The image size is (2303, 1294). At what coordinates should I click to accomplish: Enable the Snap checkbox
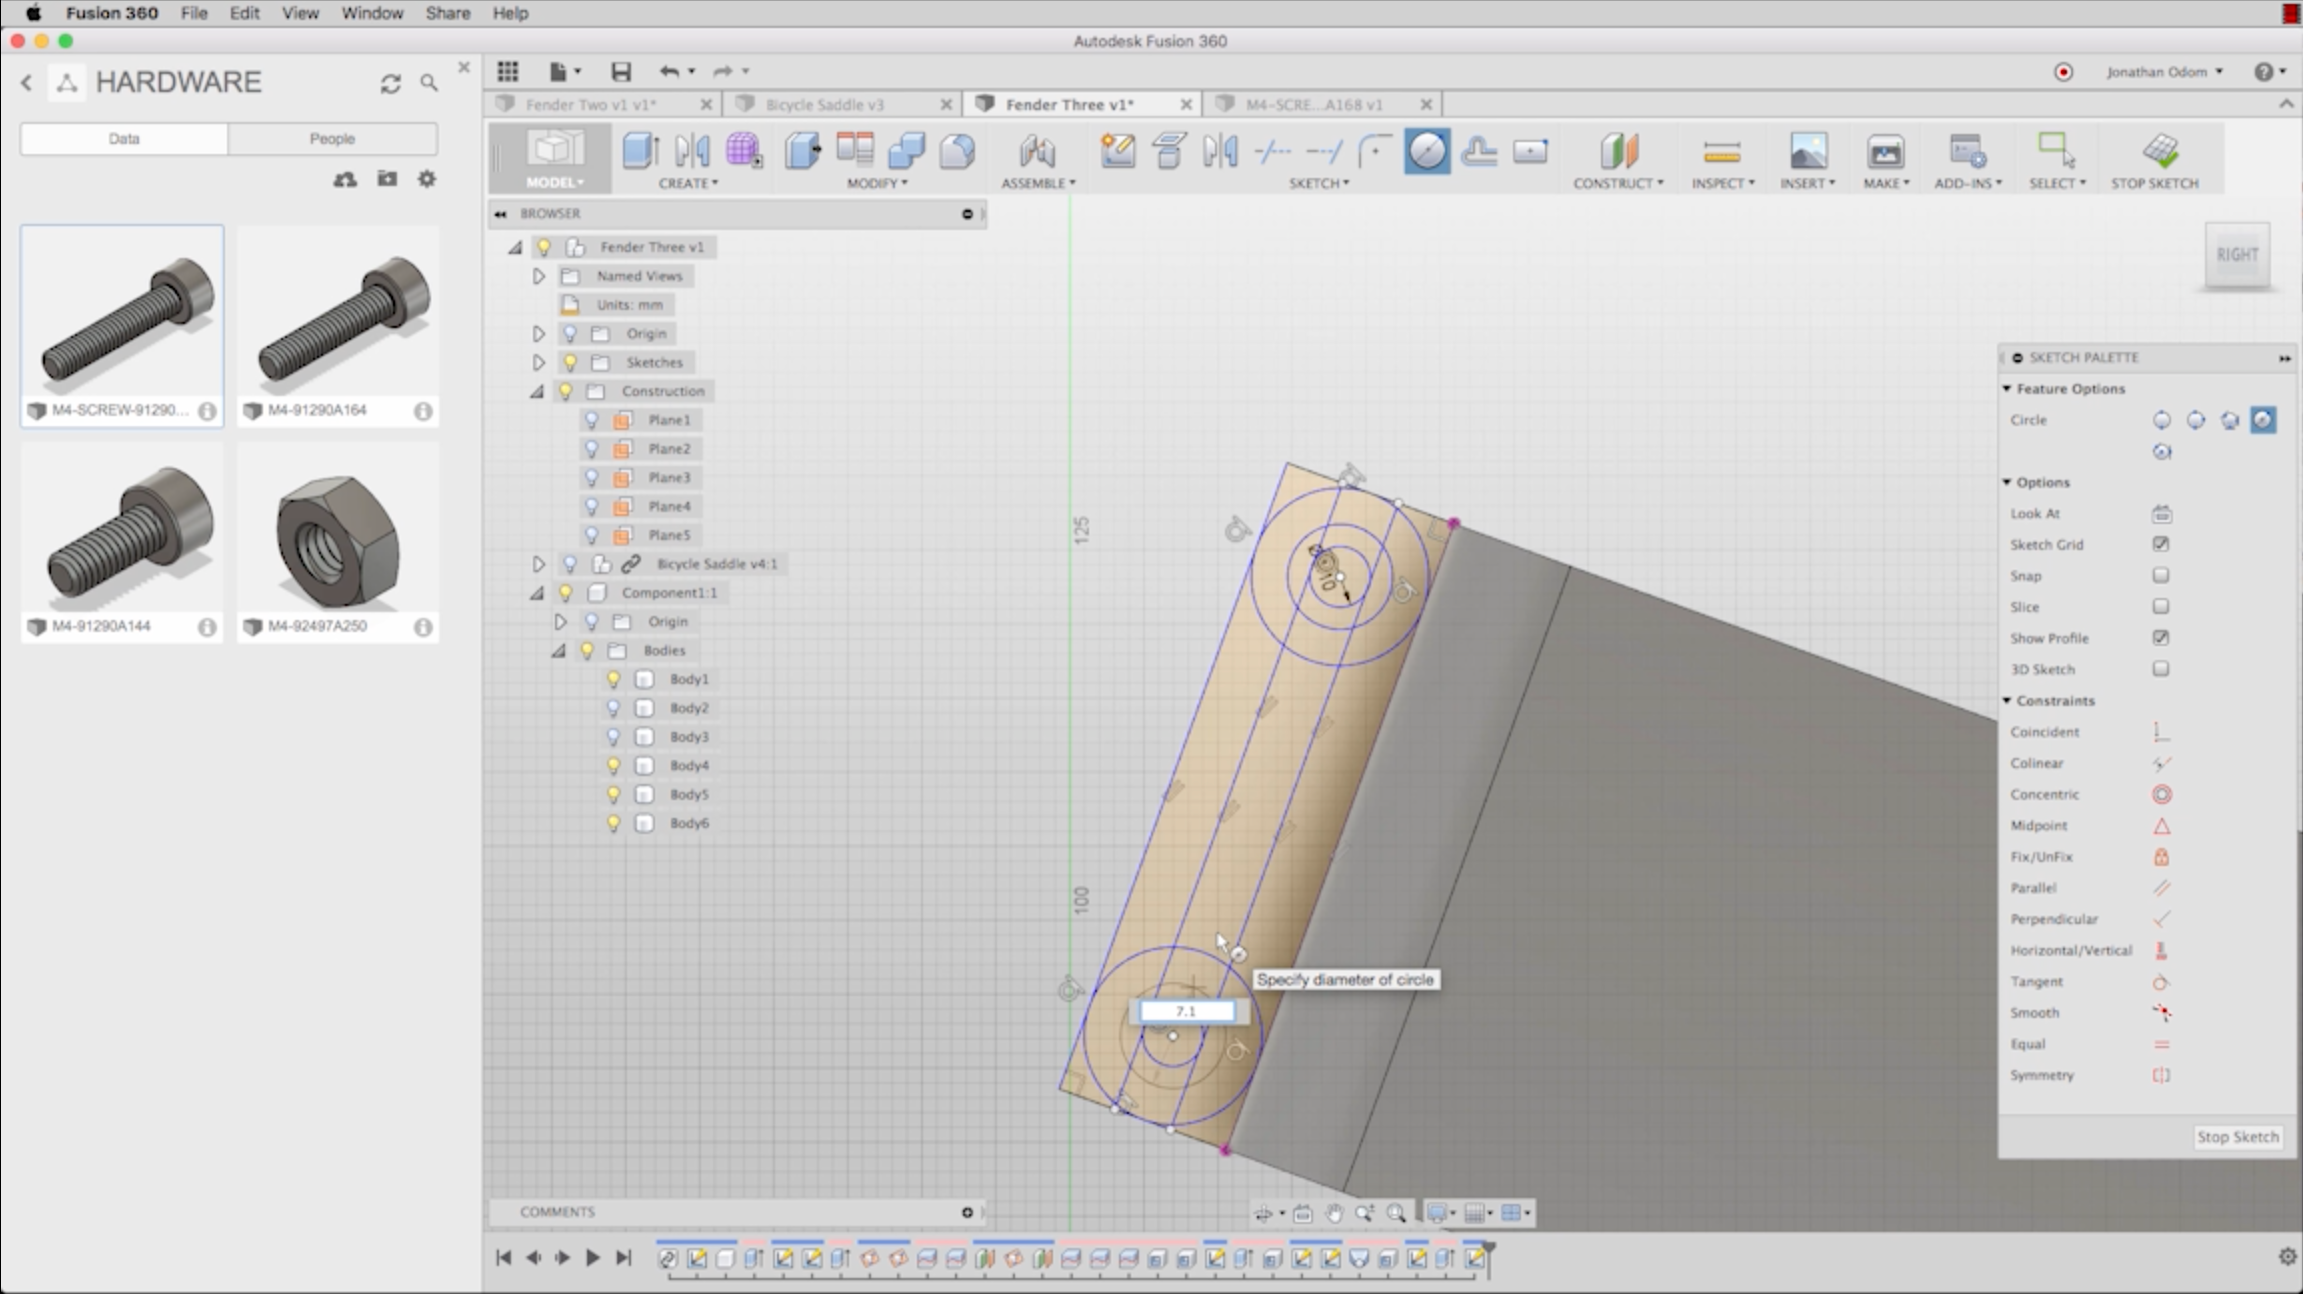click(2161, 576)
